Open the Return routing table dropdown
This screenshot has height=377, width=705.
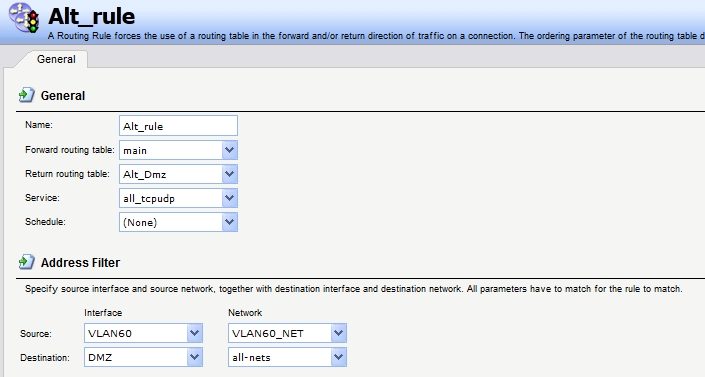pyautogui.click(x=178, y=174)
